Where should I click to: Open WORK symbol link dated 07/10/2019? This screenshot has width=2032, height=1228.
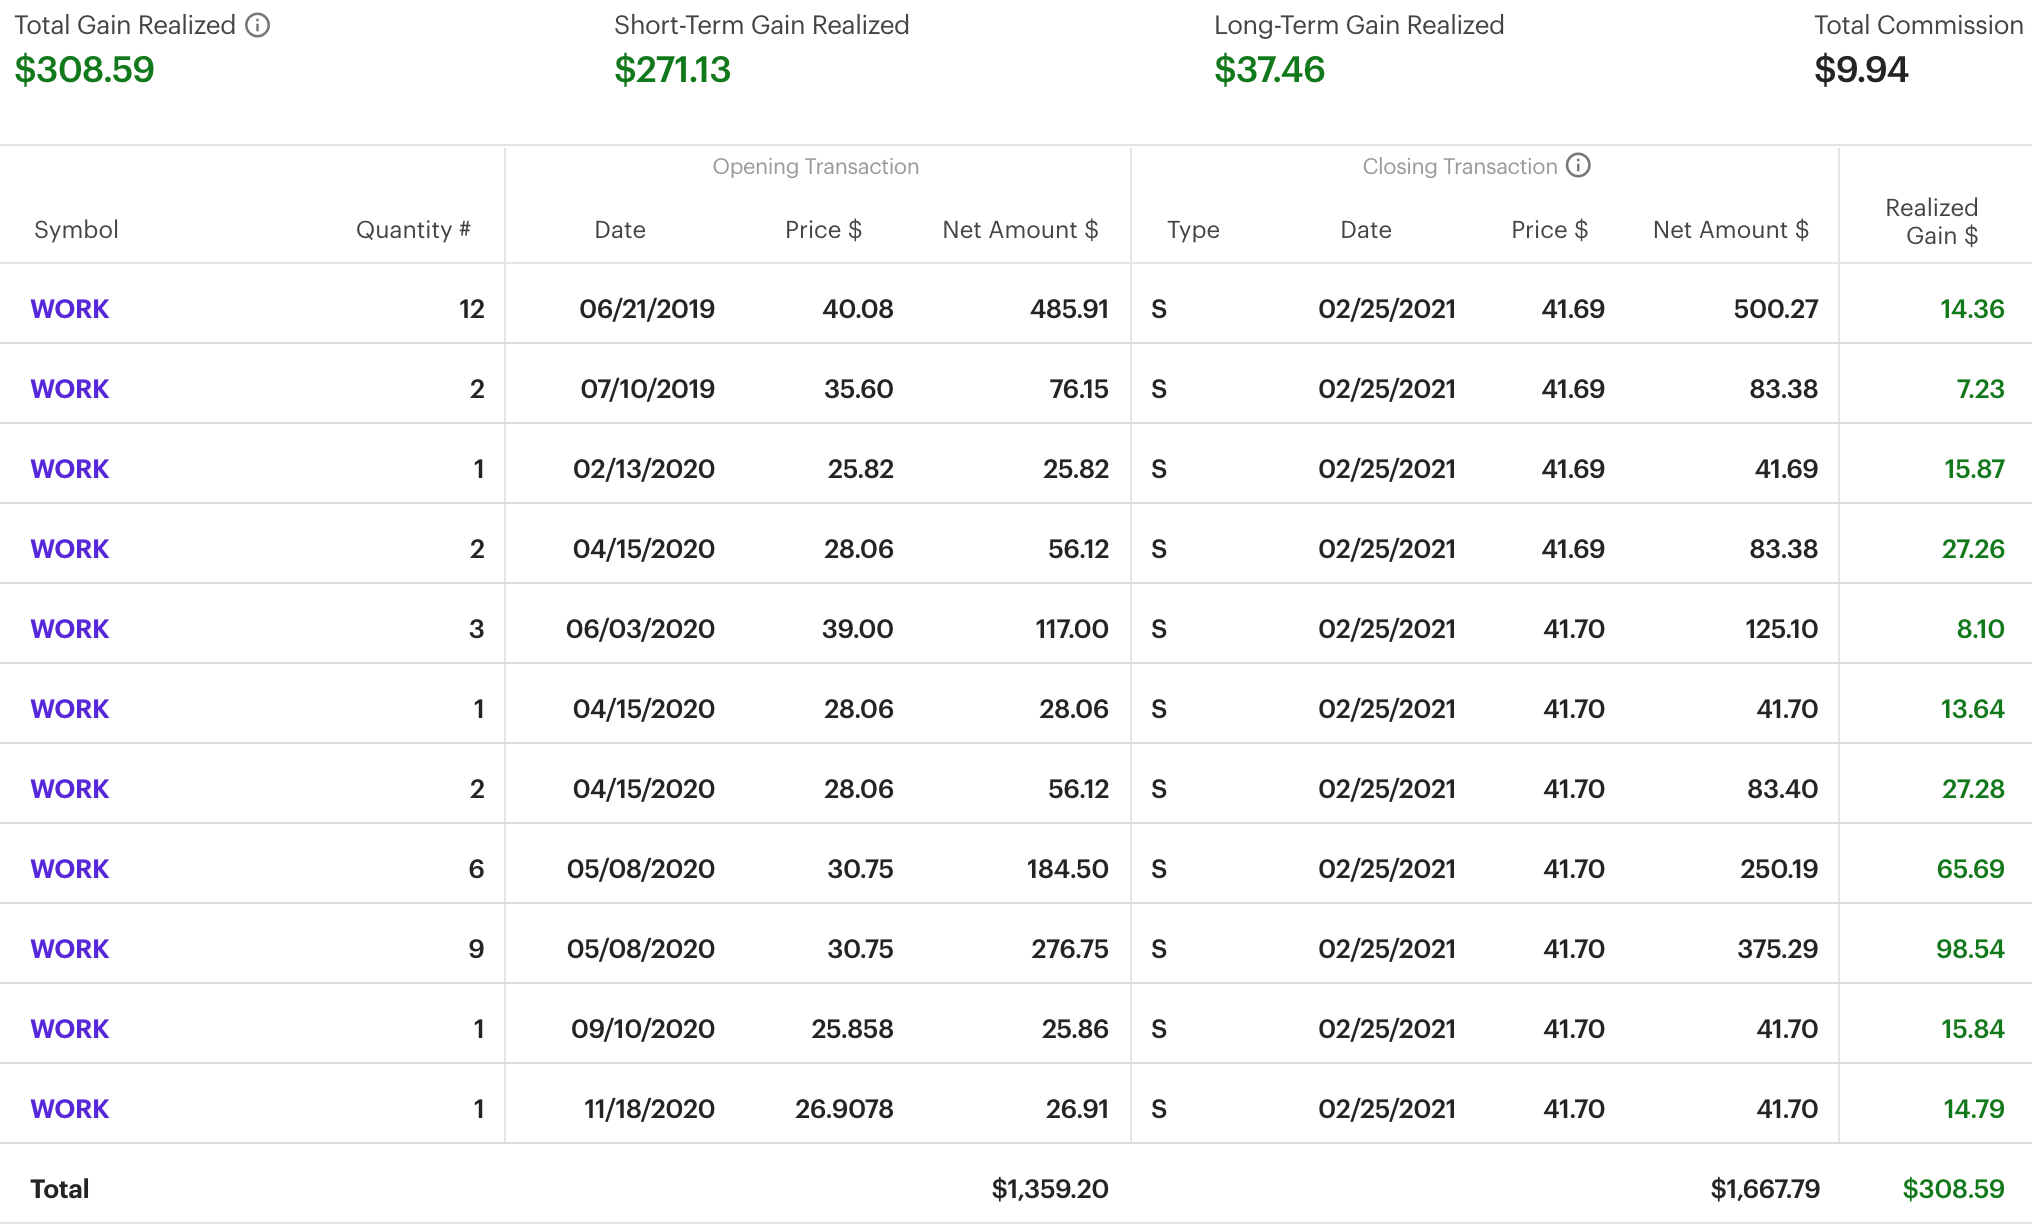coord(69,389)
